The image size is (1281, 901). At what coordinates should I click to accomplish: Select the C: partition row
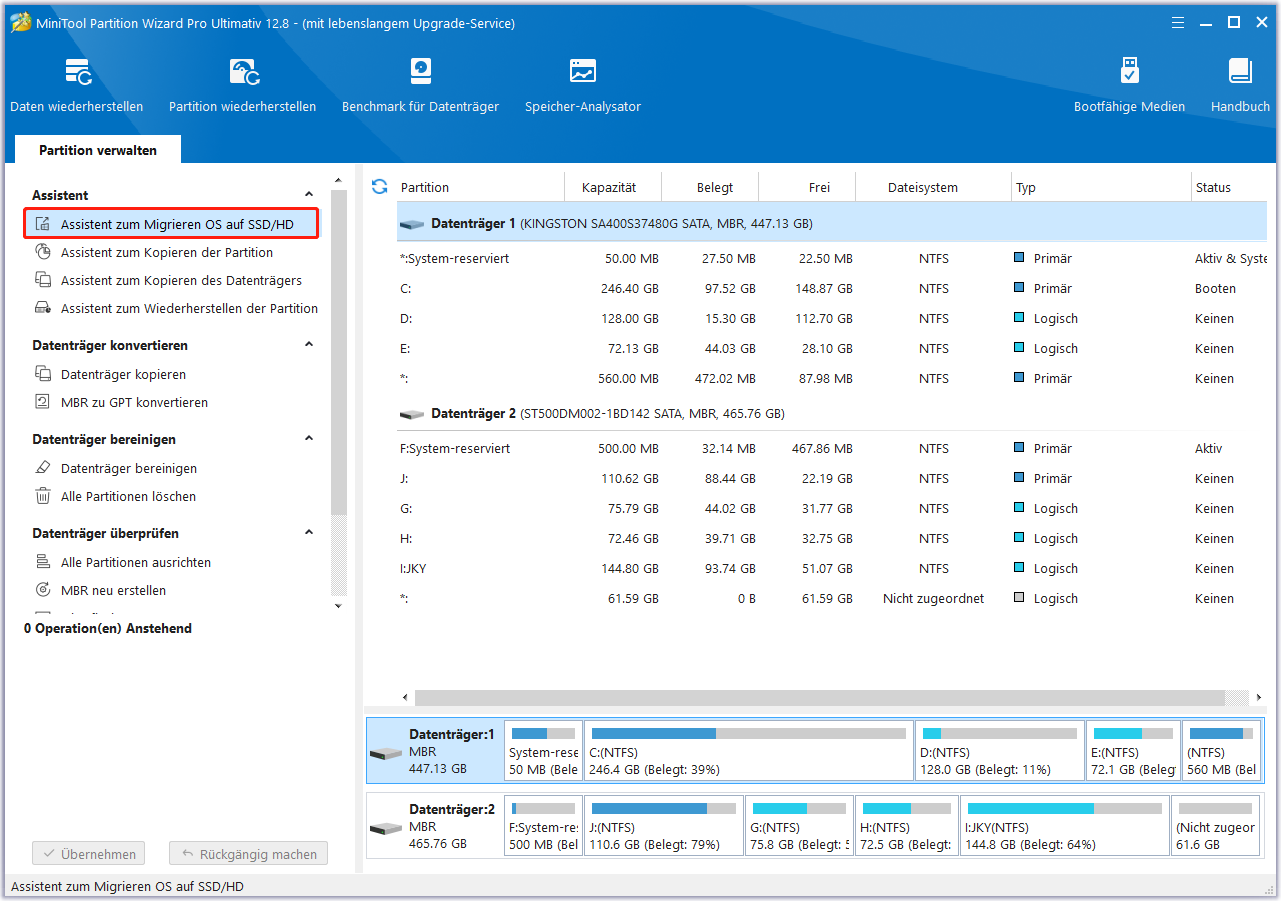coord(831,289)
